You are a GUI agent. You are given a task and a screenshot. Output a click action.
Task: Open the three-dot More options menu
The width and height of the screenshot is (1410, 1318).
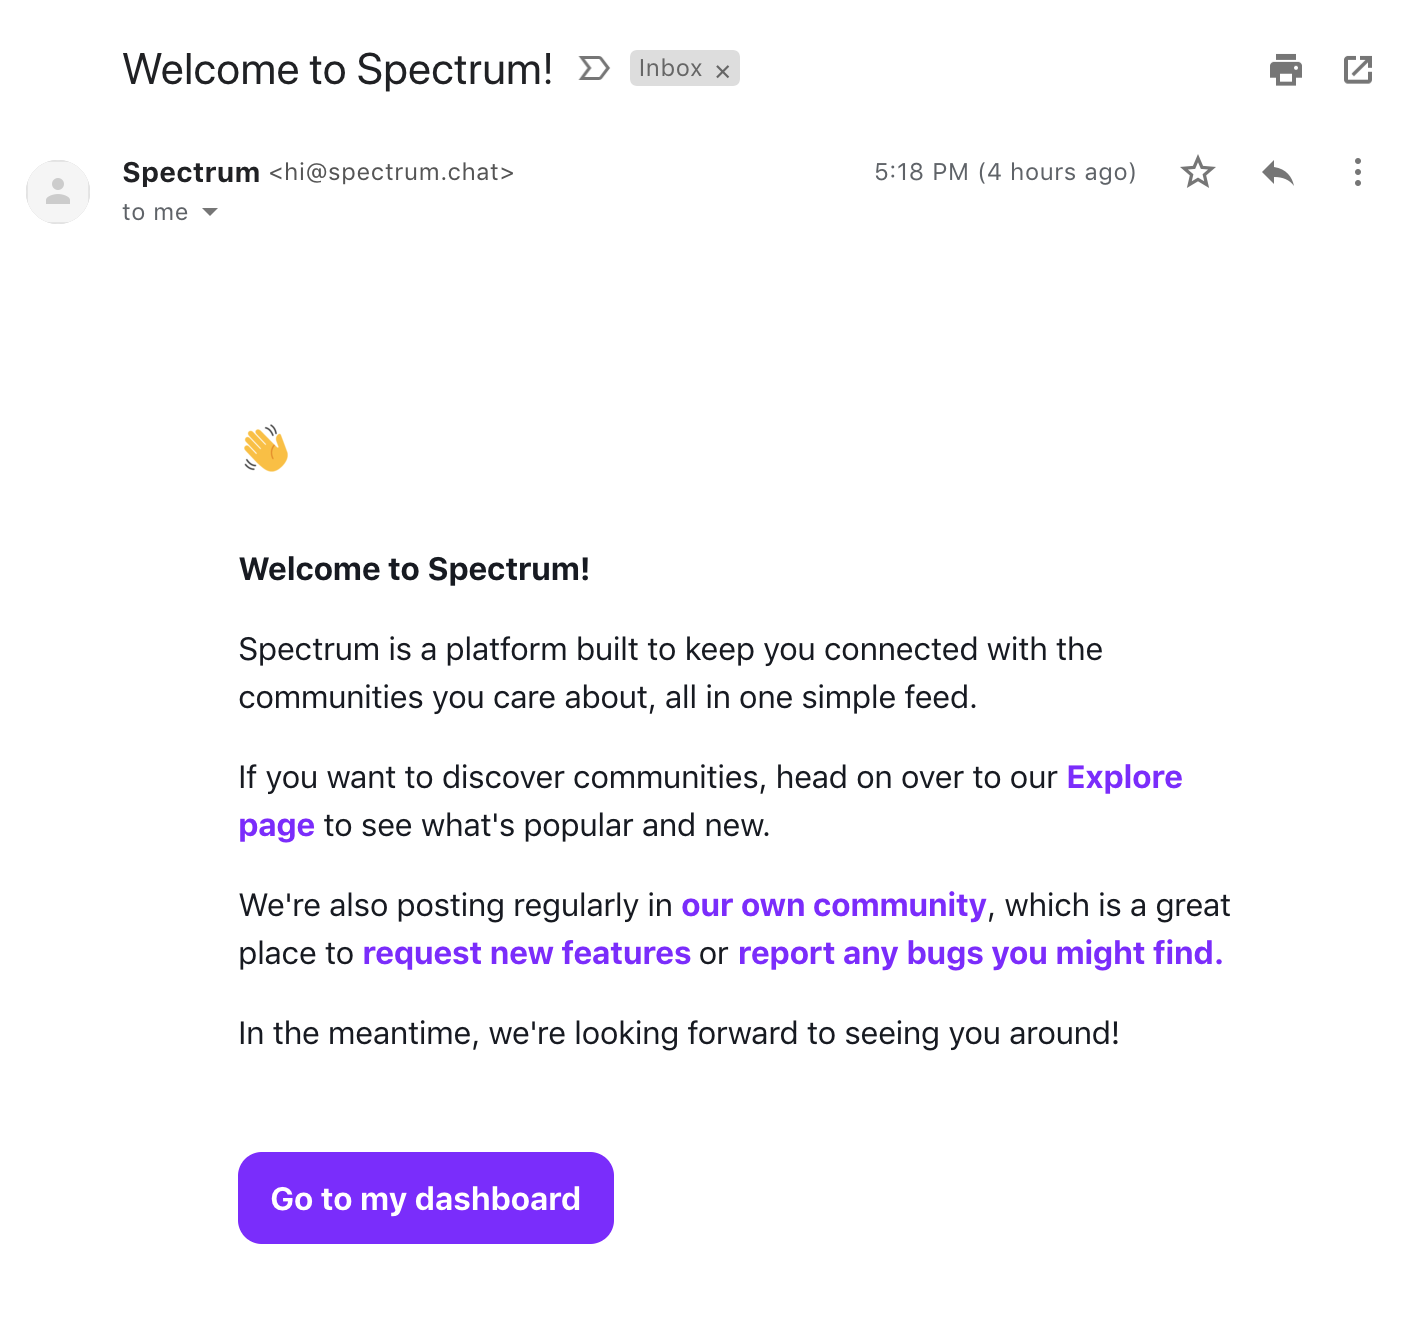click(x=1357, y=172)
